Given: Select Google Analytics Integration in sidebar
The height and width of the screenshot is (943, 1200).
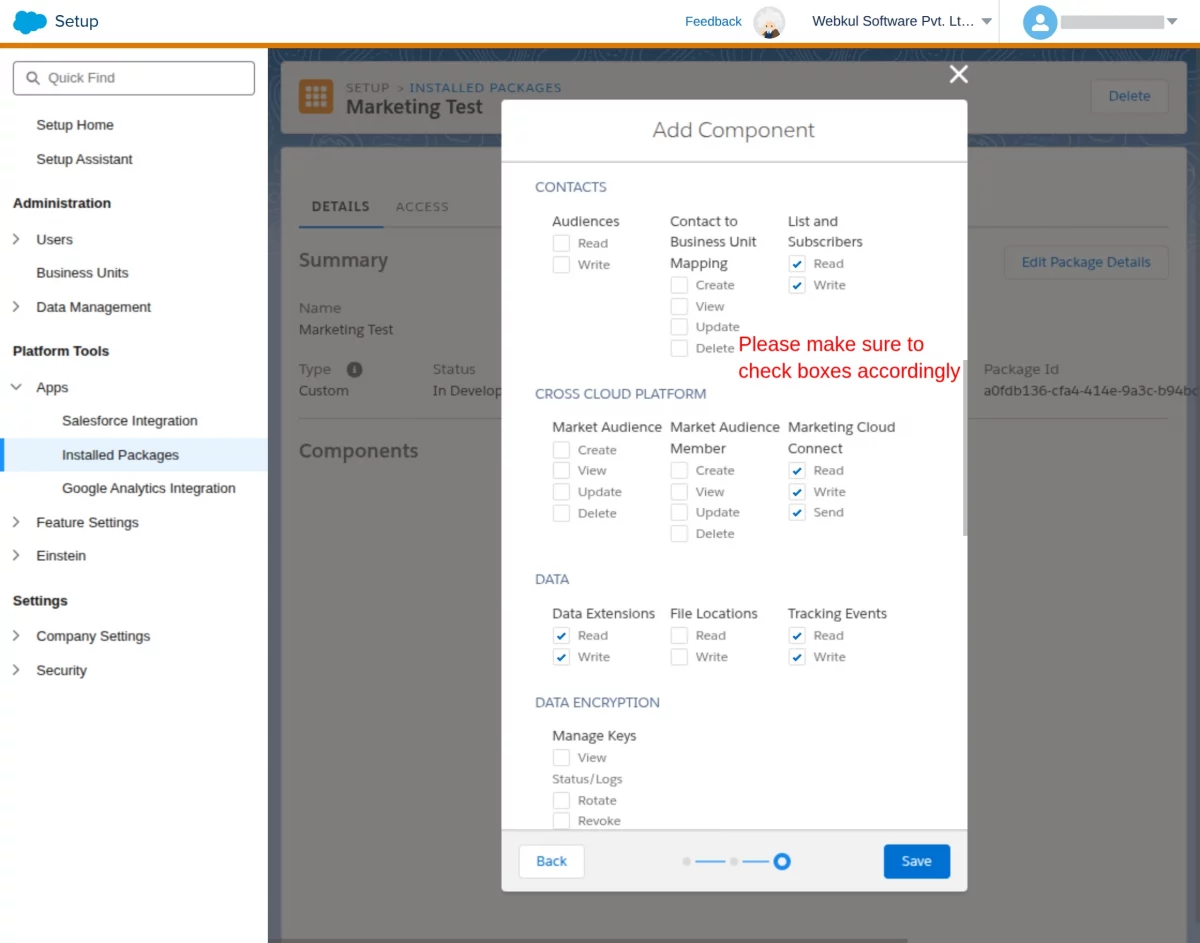Looking at the screenshot, I should 149,488.
